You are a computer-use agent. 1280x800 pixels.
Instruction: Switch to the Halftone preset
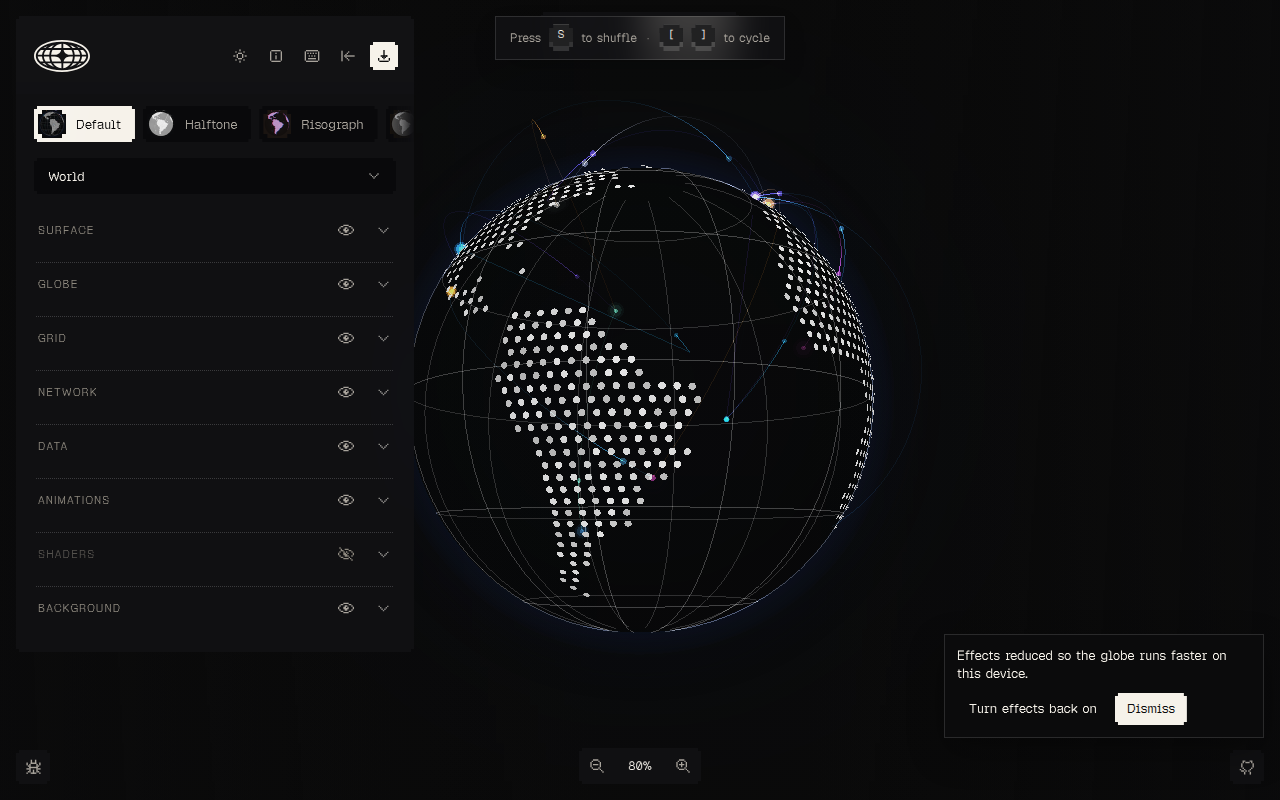pyautogui.click(x=196, y=124)
